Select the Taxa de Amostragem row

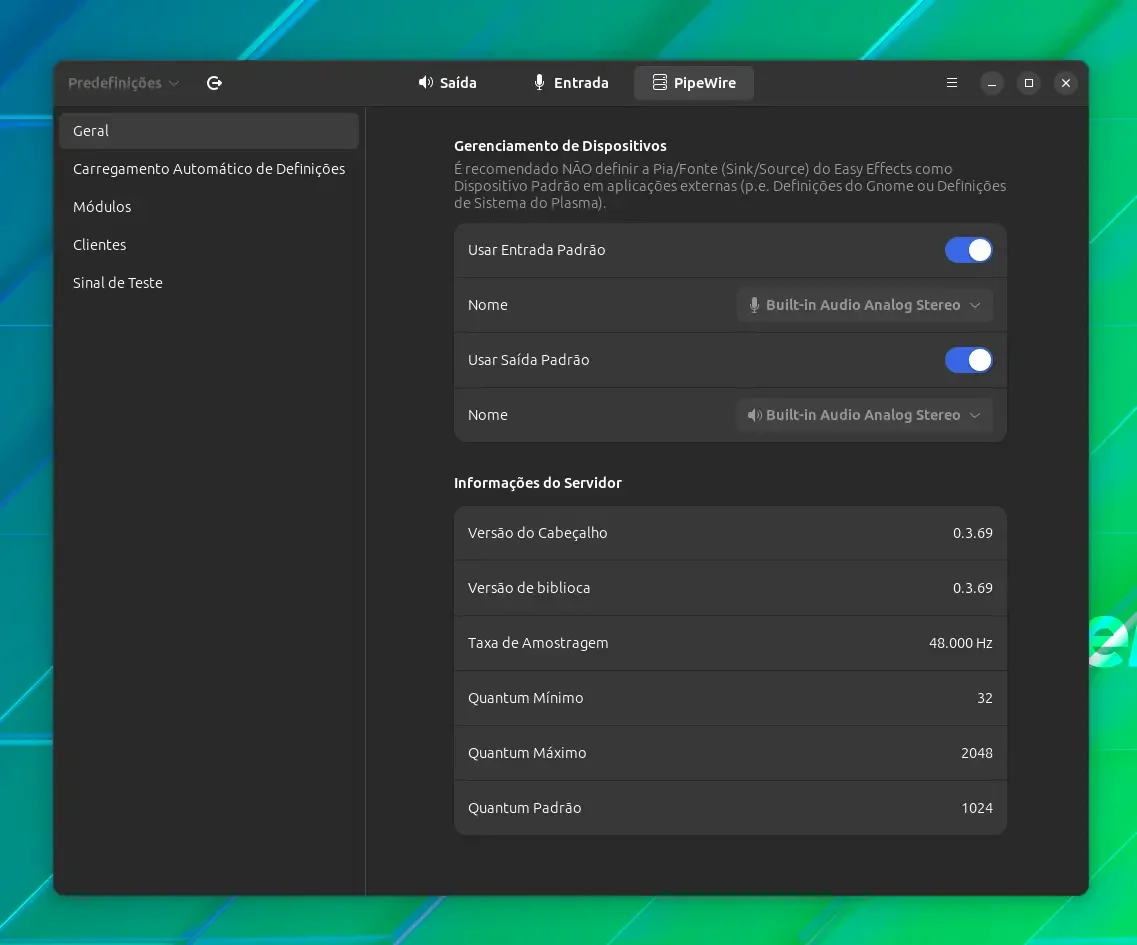point(730,643)
